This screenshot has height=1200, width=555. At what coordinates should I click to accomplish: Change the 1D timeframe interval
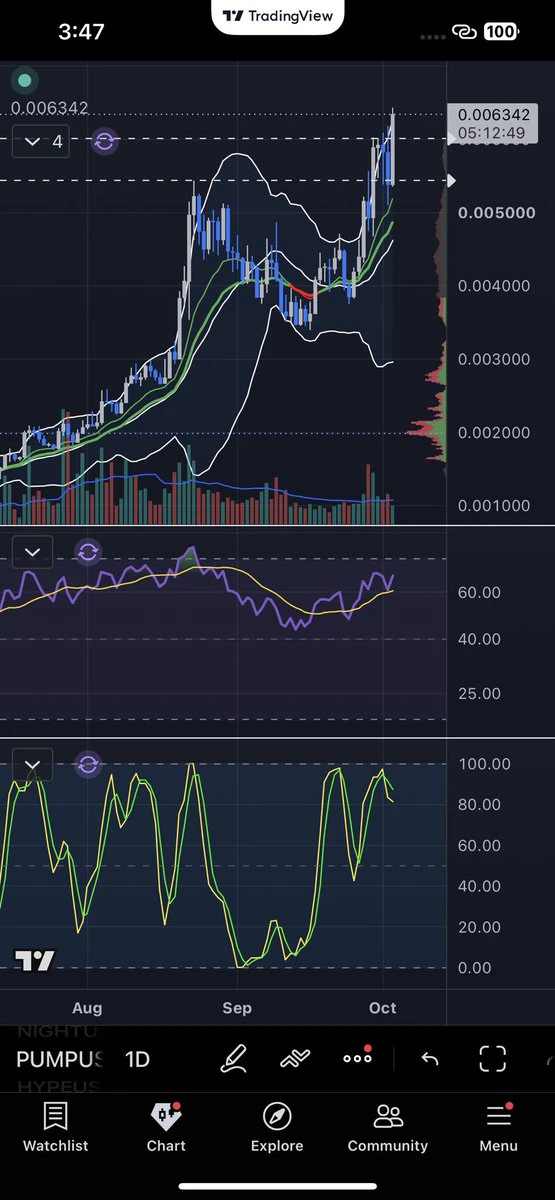(137, 1059)
